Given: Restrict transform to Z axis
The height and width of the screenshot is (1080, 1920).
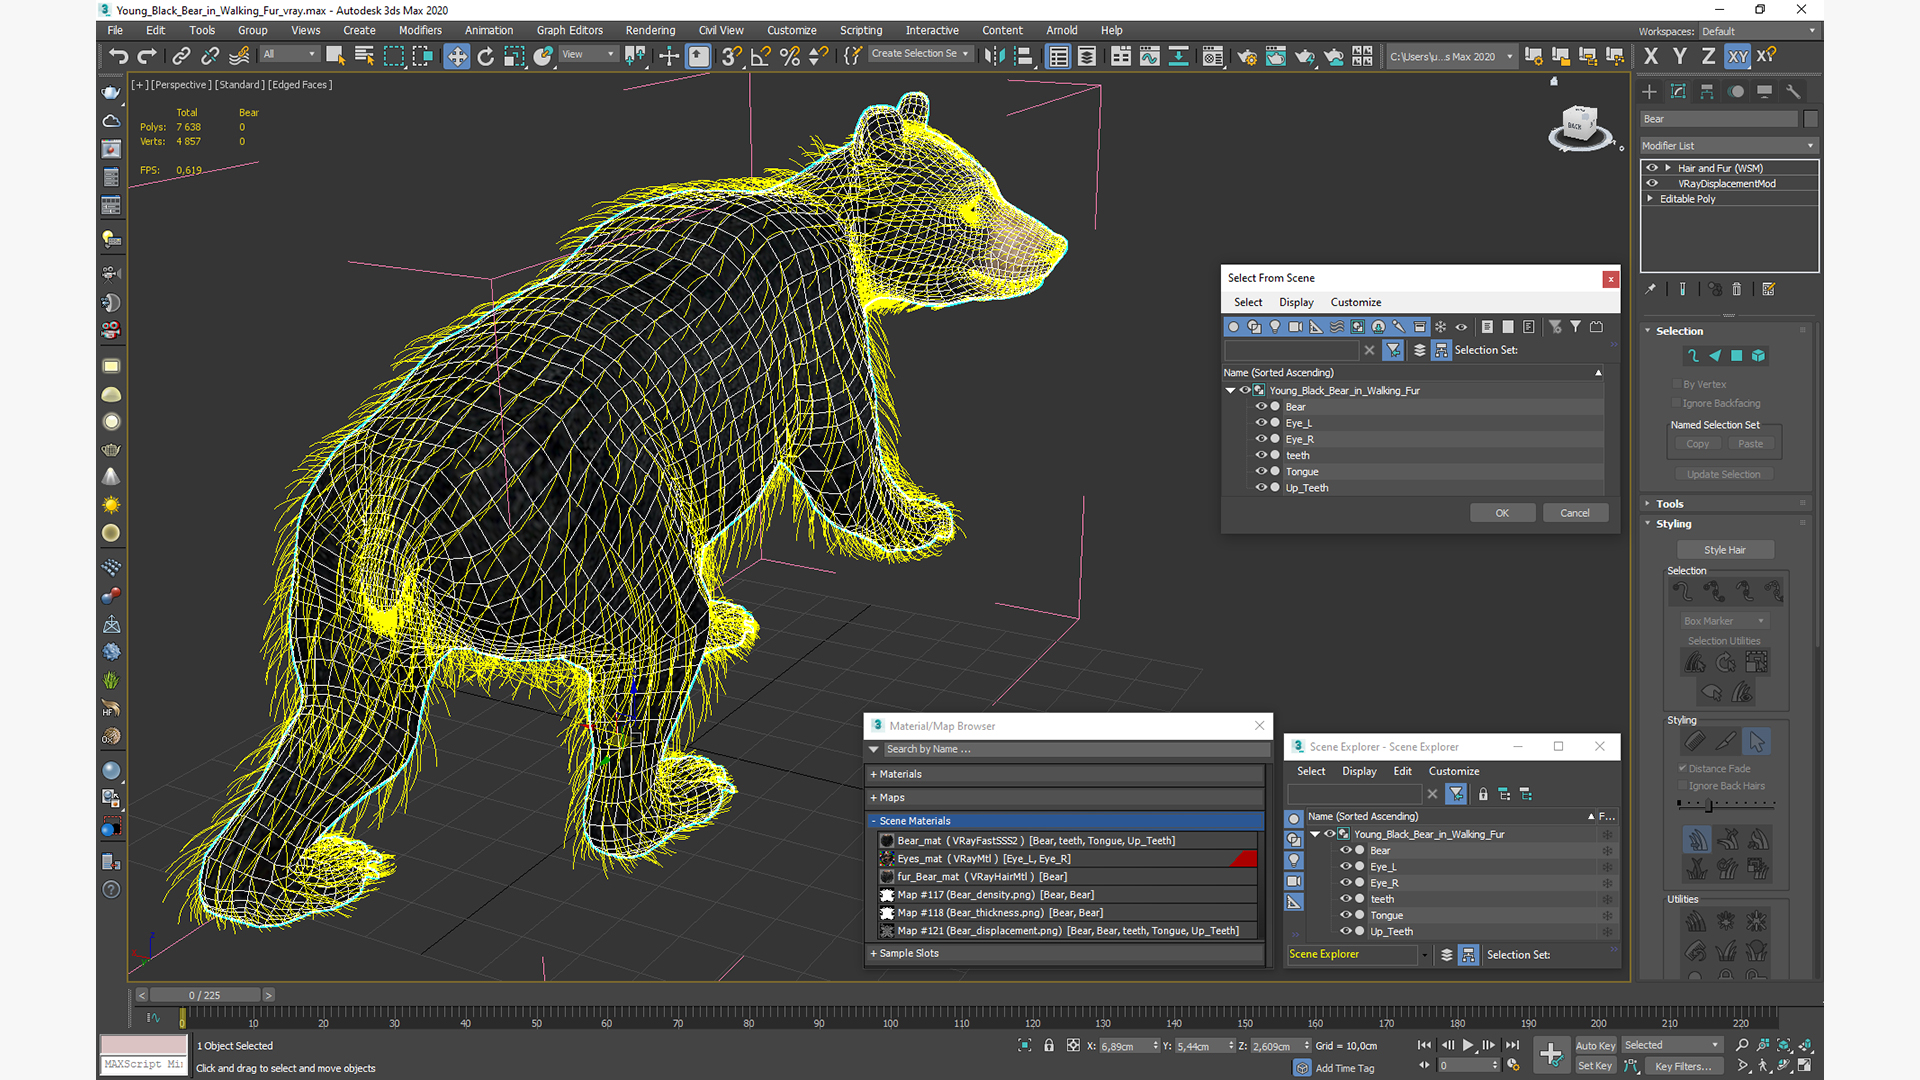Looking at the screenshot, I should pos(1708,56).
